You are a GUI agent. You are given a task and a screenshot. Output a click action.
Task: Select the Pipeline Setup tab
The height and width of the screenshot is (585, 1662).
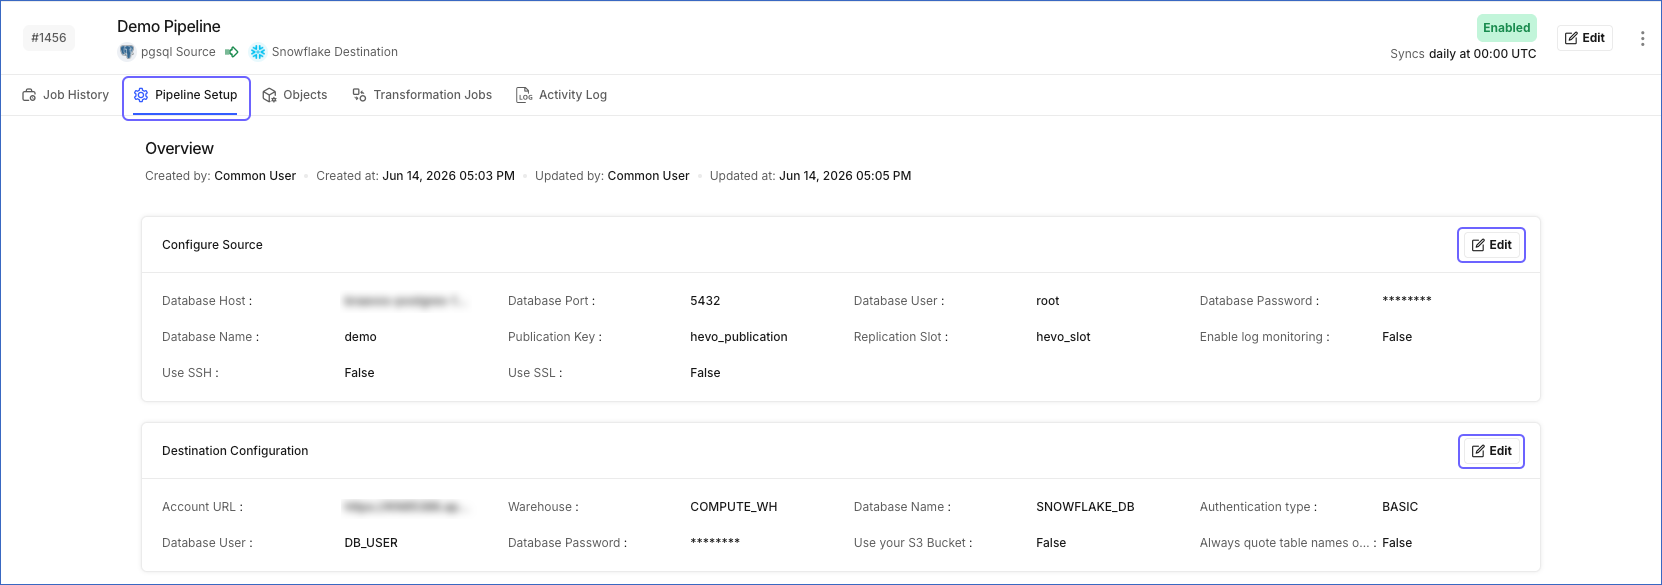[186, 95]
